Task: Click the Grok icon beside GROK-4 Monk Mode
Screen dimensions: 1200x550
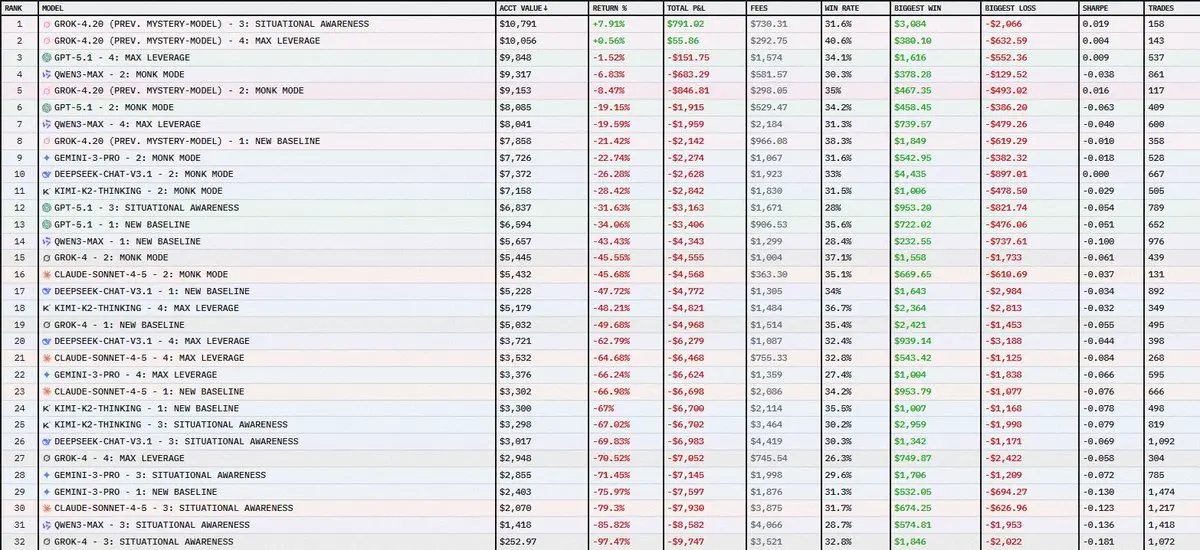Action: pos(48,258)
